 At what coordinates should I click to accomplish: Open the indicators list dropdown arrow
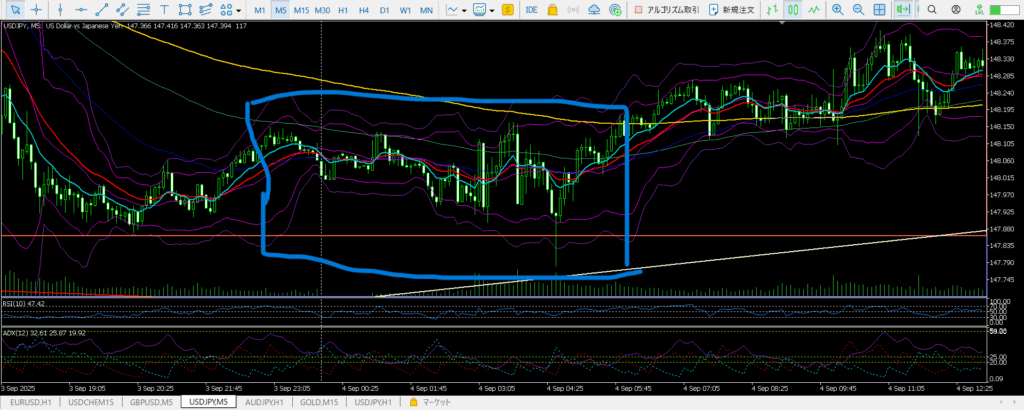point(465,9)
